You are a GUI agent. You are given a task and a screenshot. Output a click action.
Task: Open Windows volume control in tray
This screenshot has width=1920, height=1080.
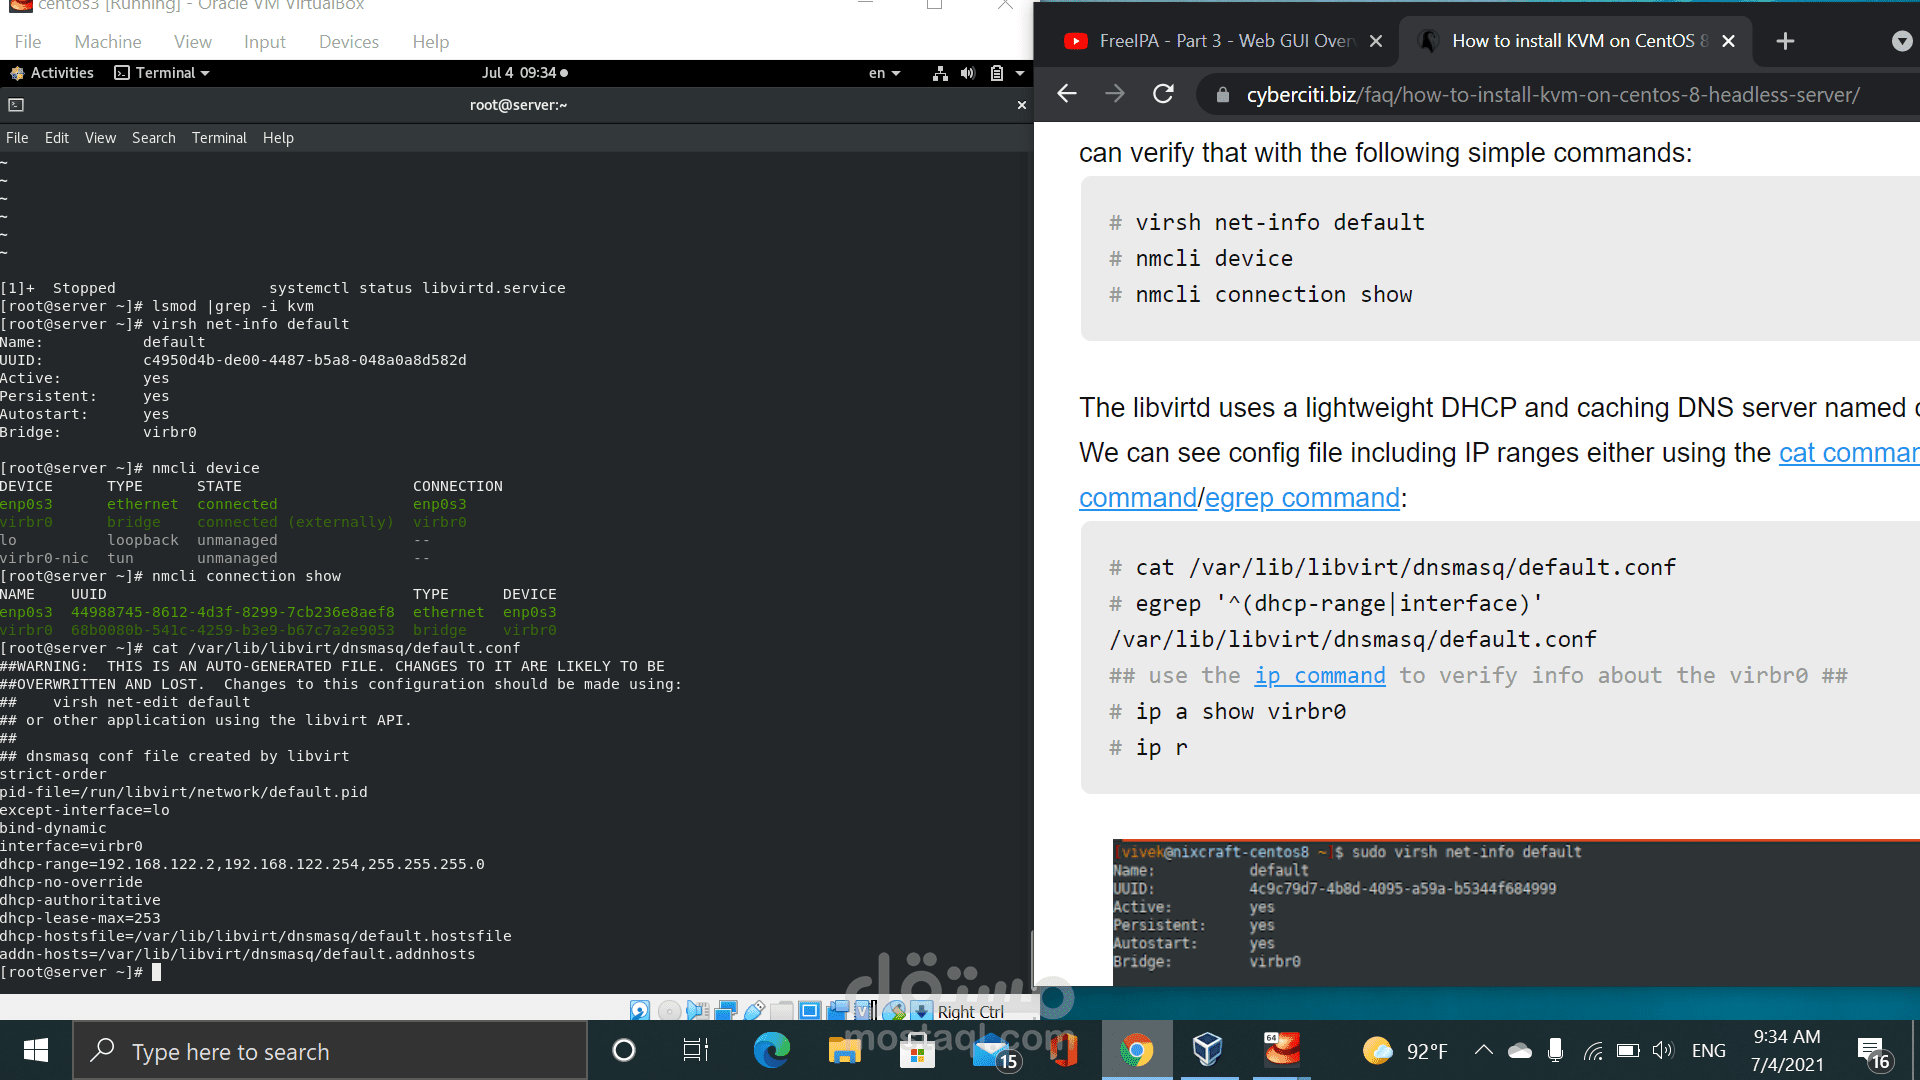click(1662, 1051)
